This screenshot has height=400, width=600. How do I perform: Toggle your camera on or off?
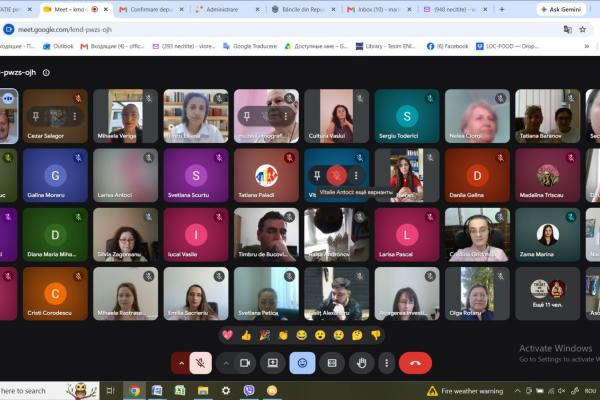point(245,363)
